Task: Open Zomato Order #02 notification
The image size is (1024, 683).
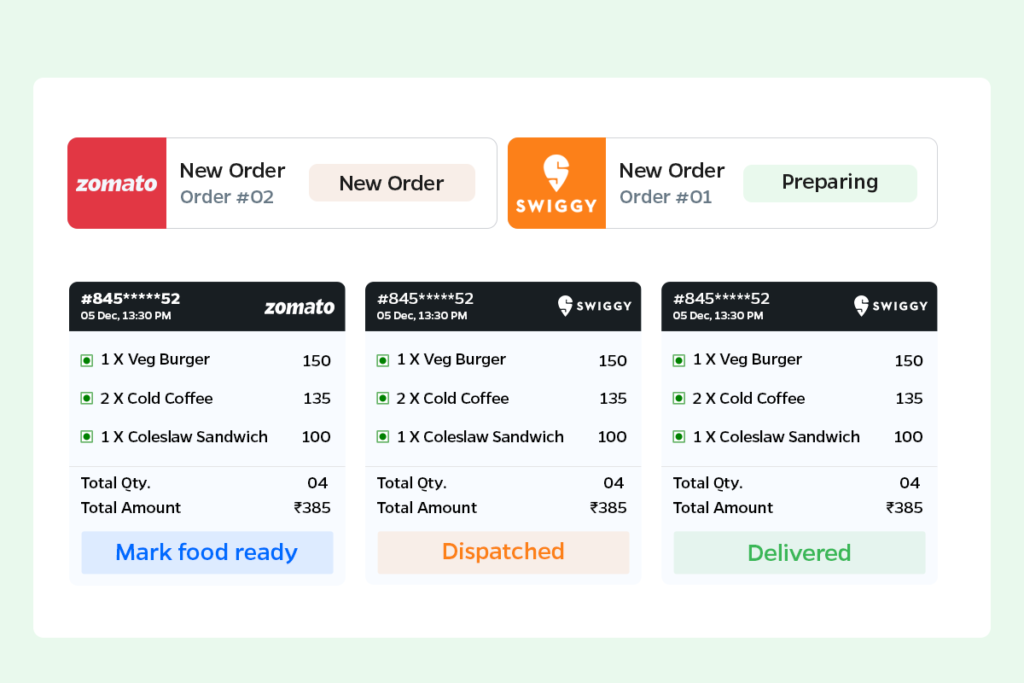Action: (x=232, y=183)
